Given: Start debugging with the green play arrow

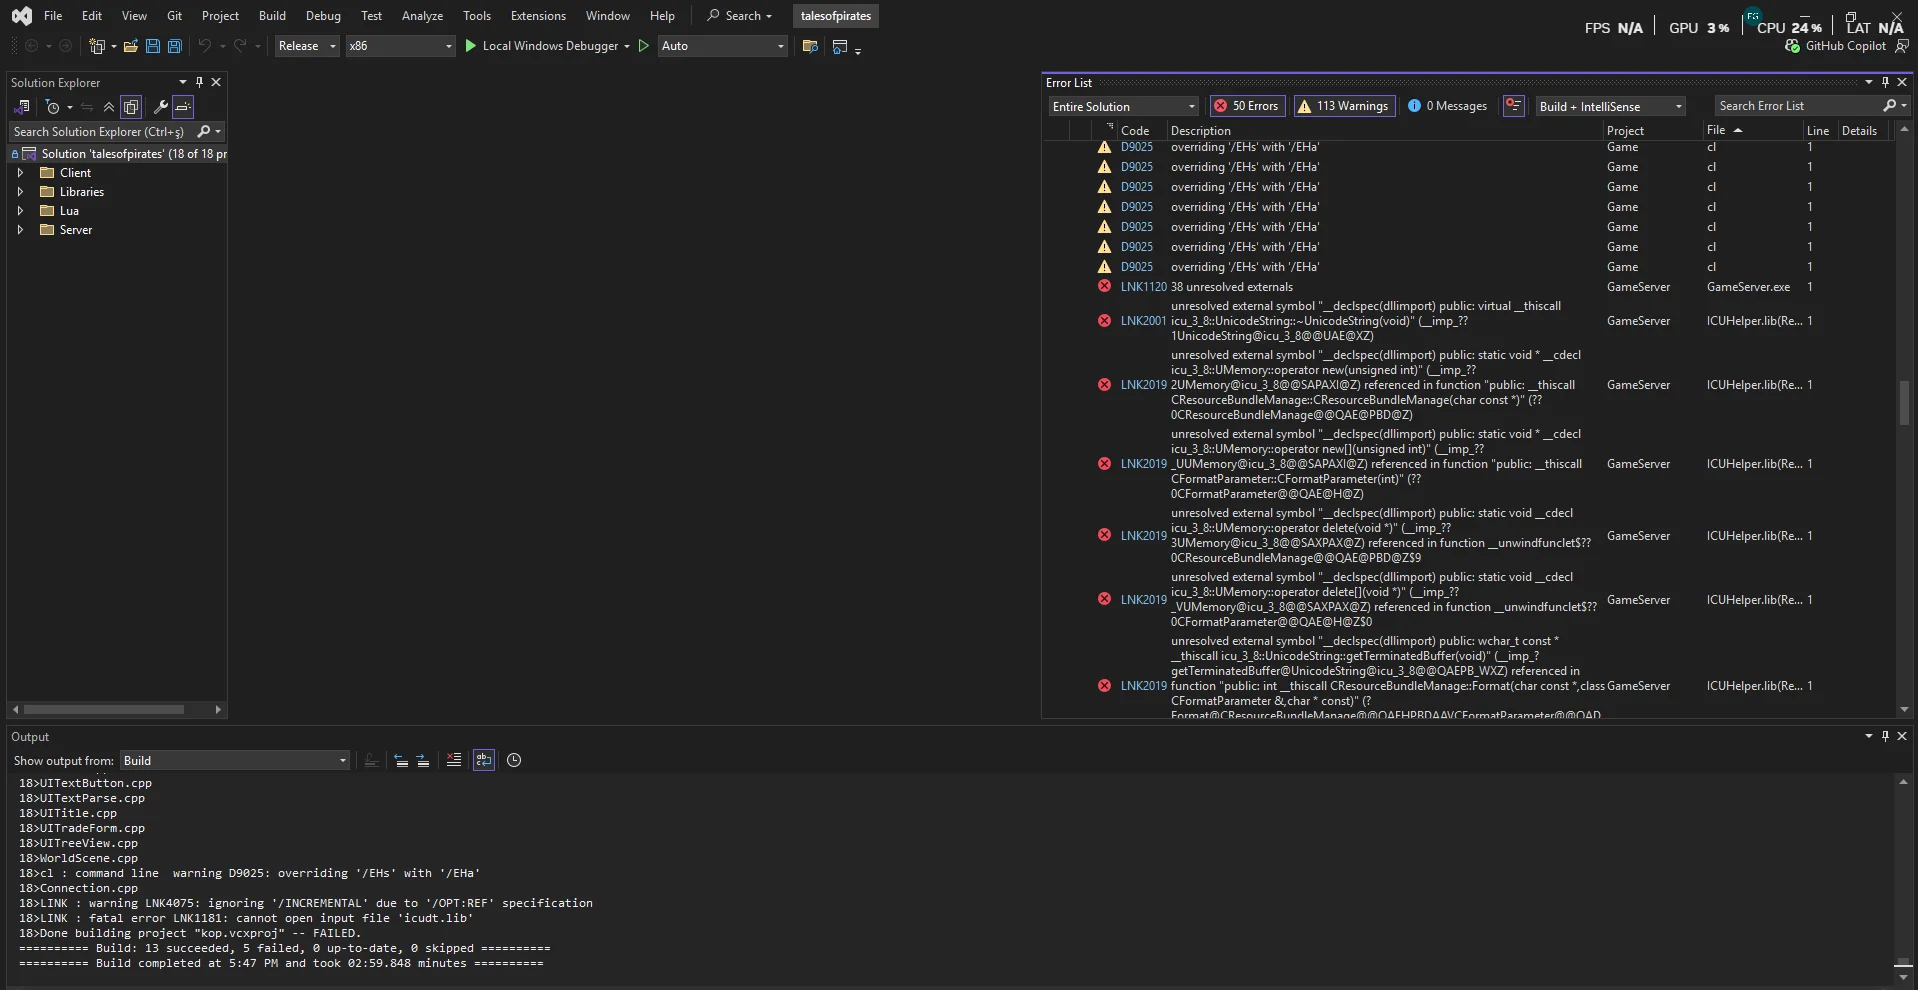Looking at the screenshot, I should point(471,46).
